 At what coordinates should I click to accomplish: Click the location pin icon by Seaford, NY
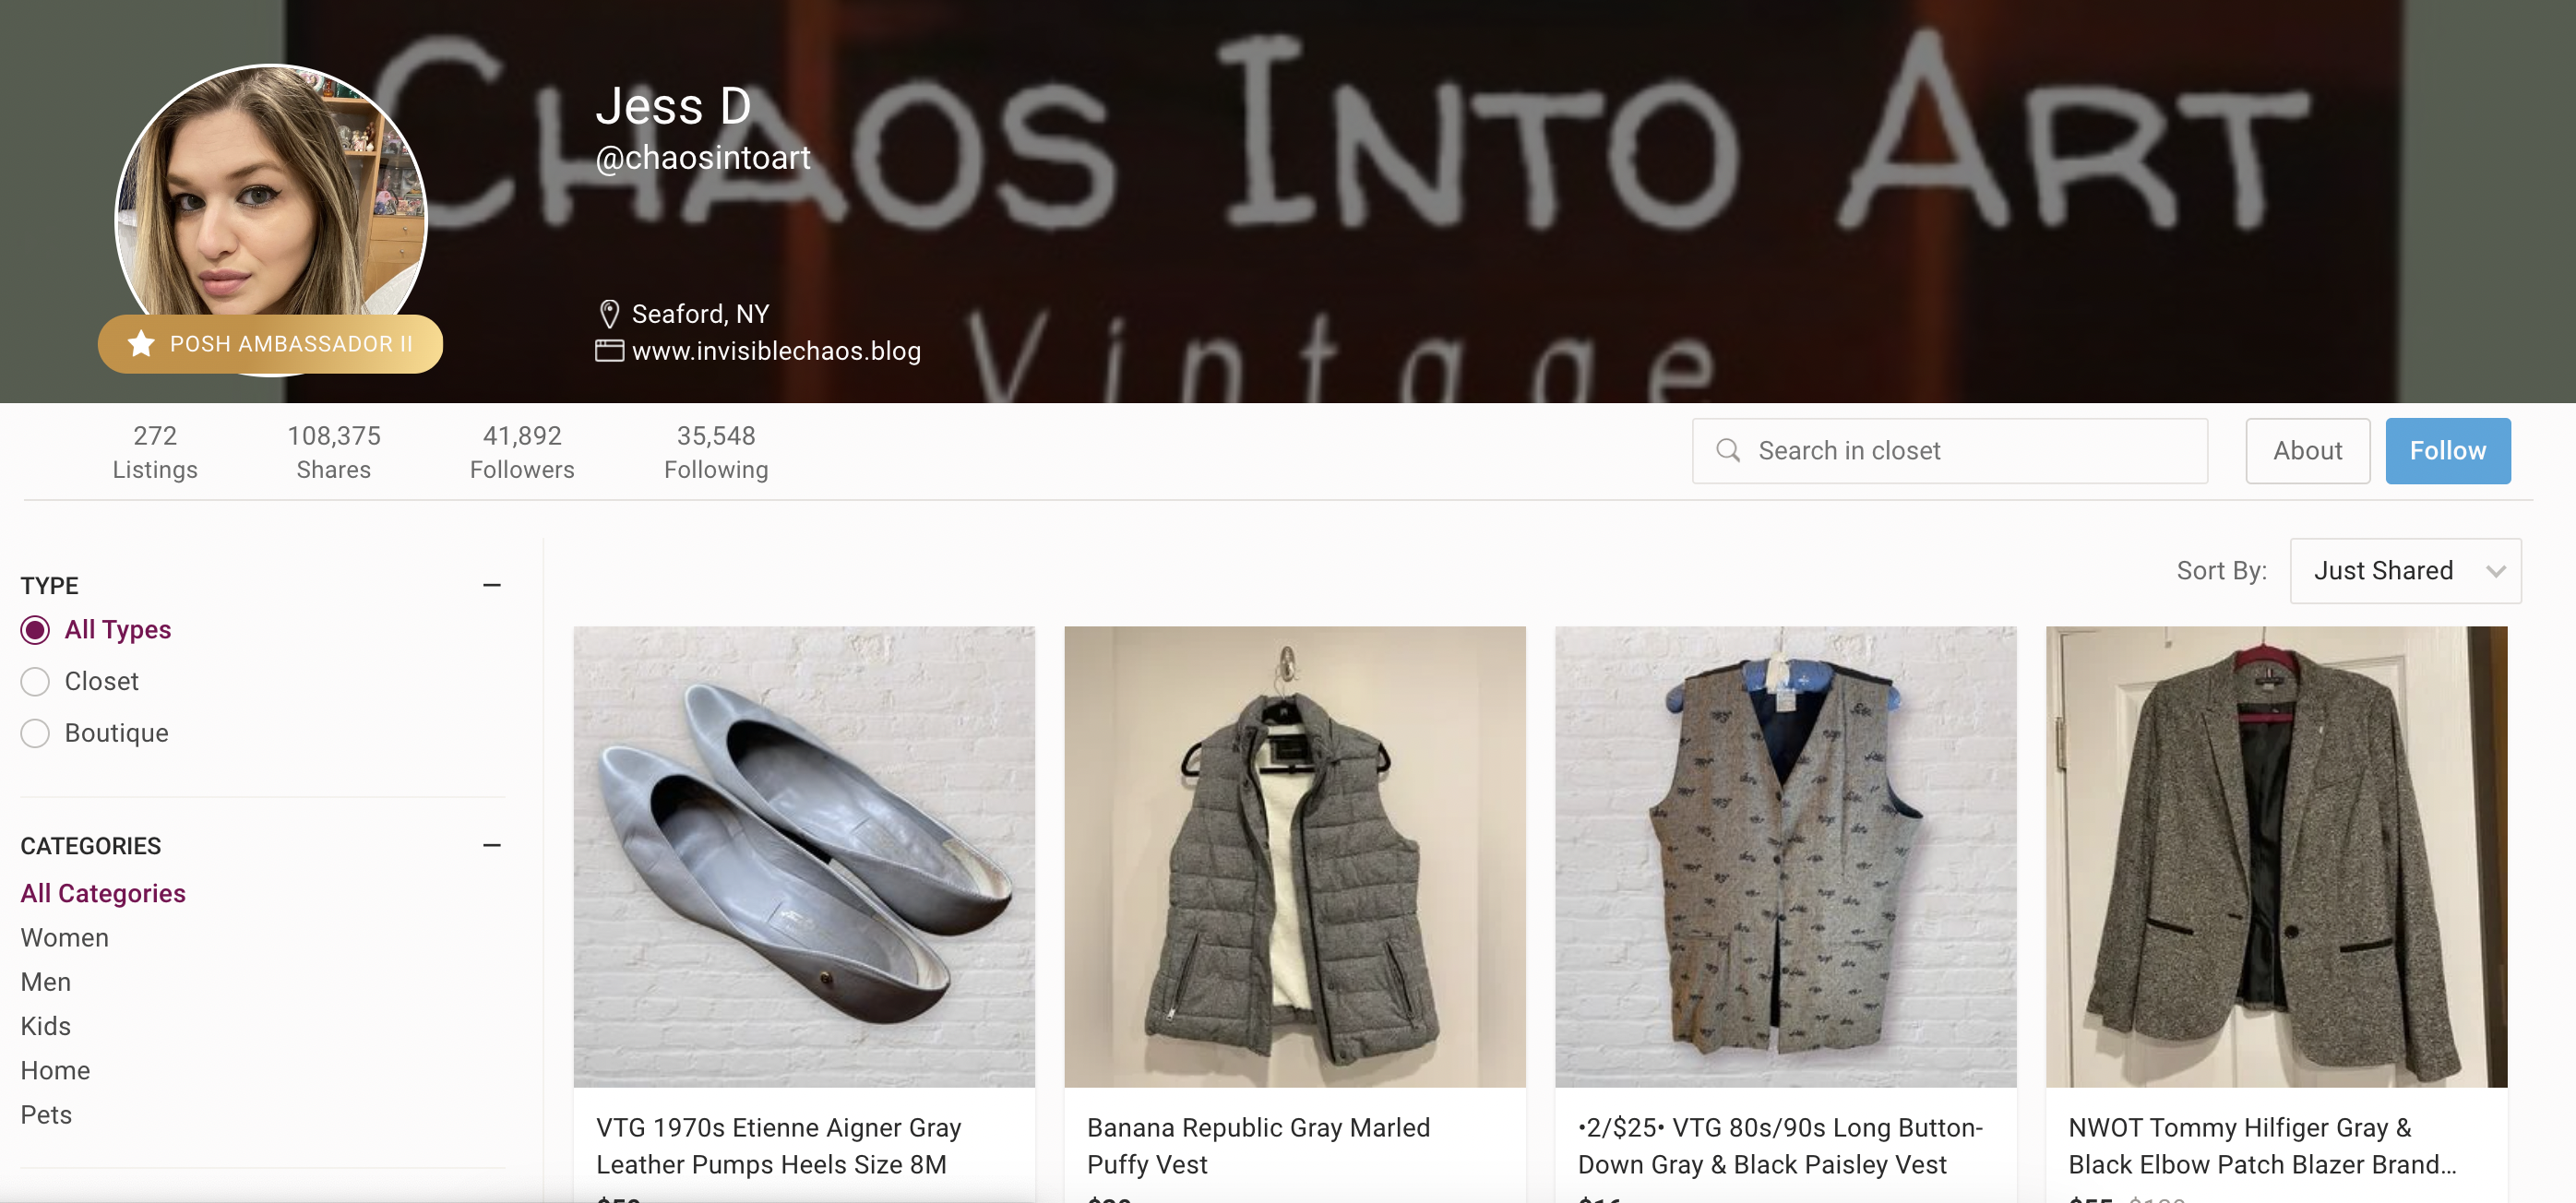pos(609,314)
